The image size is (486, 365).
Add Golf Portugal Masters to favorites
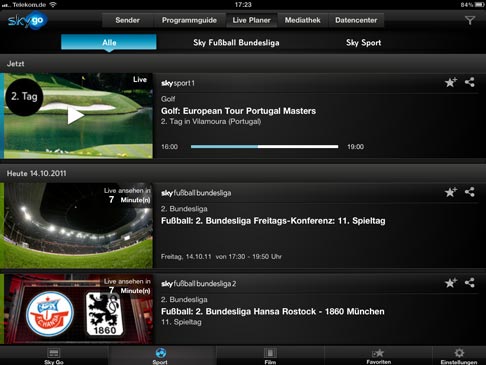coord(451,82)
